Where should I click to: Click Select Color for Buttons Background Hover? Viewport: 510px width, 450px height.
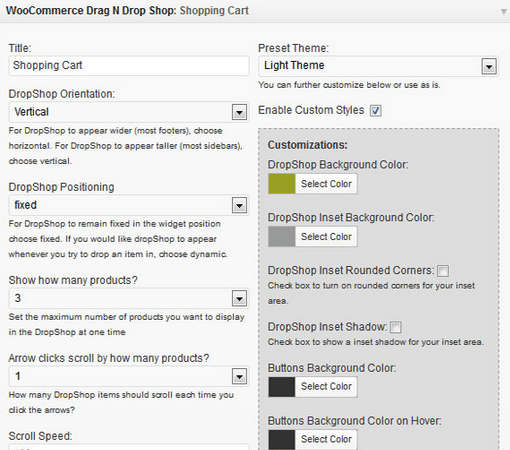tap(326, 440)
